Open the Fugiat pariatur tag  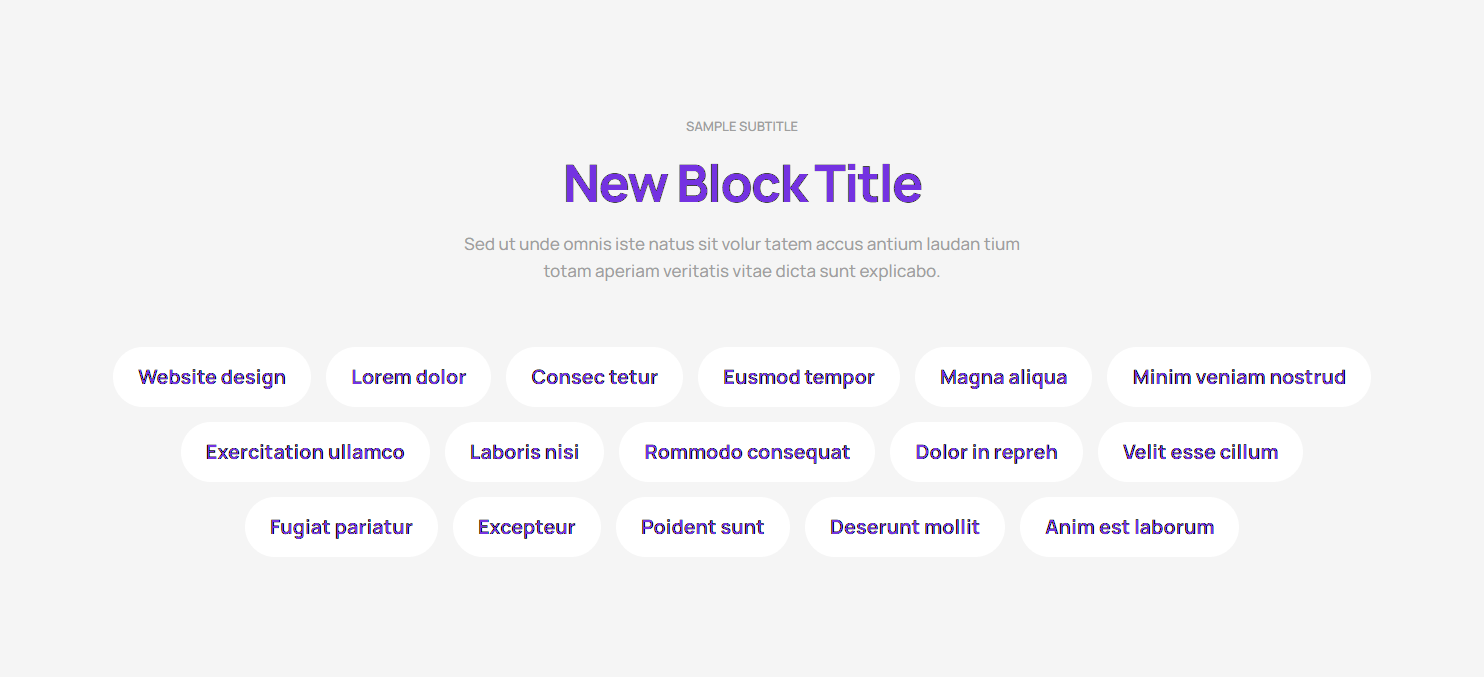[341, 527]
